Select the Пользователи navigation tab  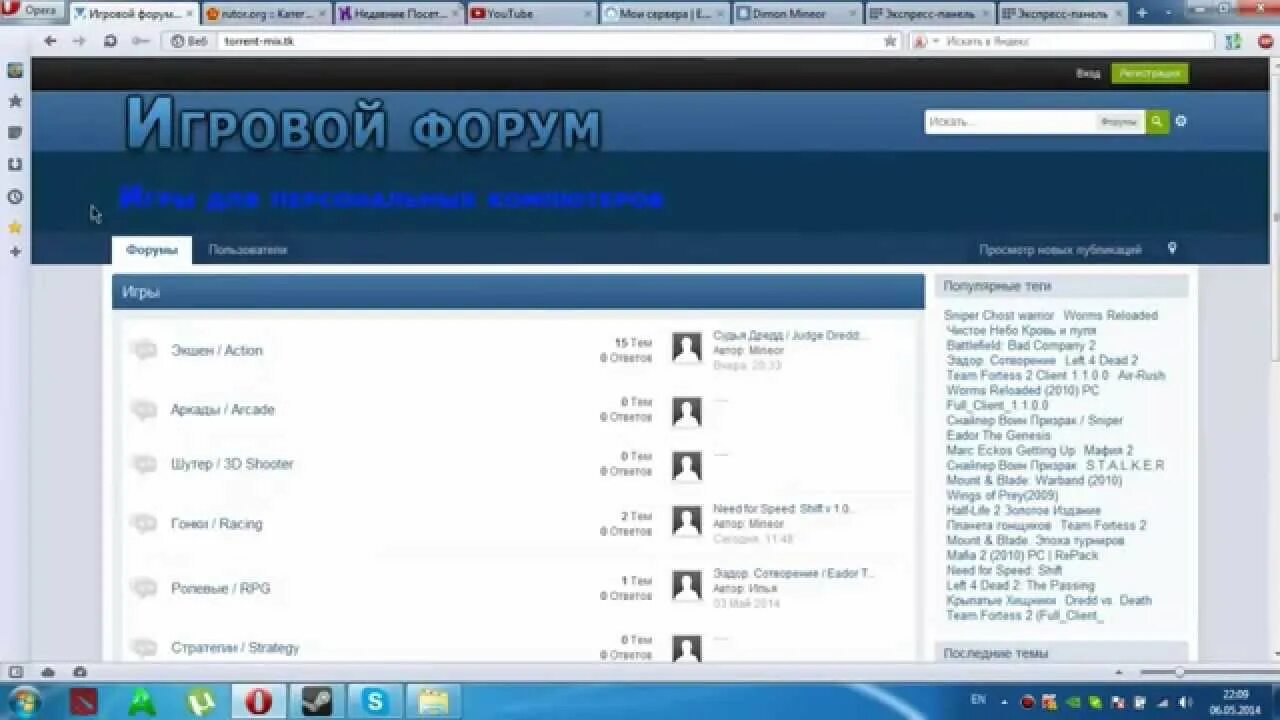[248, 250]
